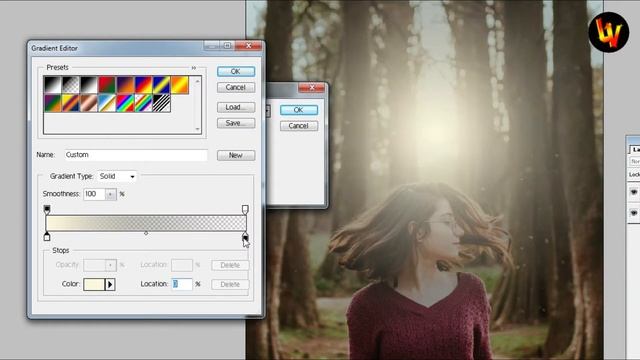Select the Transparent Stripes gradient preset

161,103
